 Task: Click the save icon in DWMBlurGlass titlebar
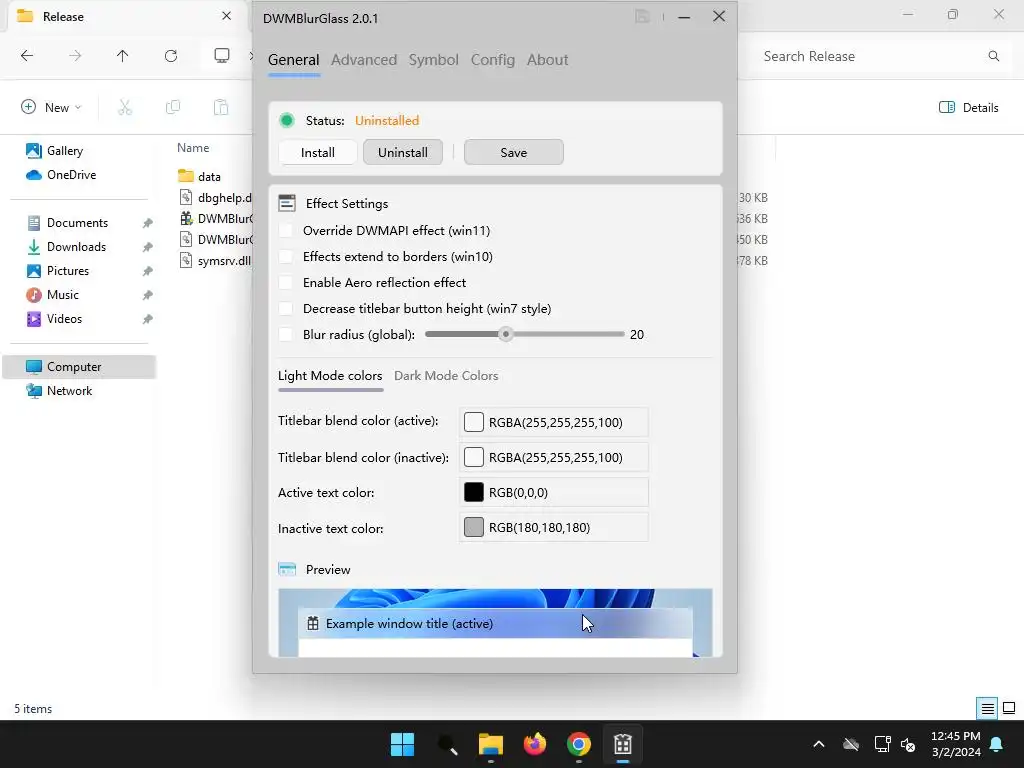pos(642,17)
